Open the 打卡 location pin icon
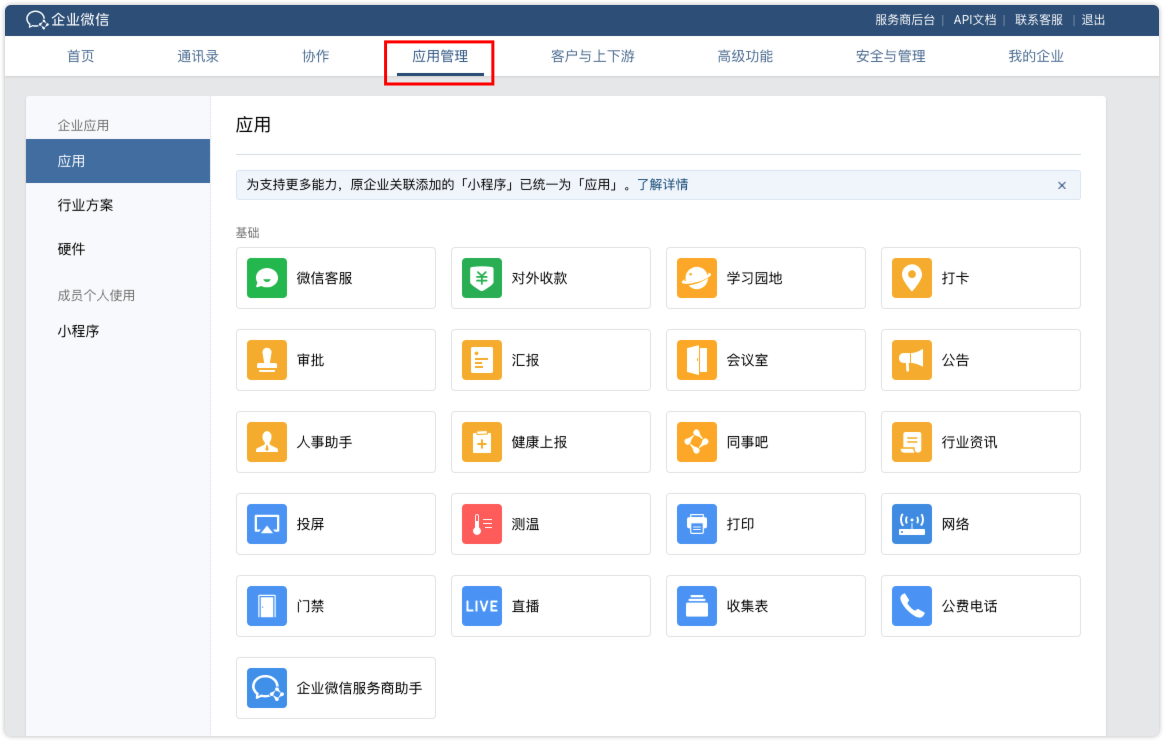Screen dimensions: 1164x741 912,278
